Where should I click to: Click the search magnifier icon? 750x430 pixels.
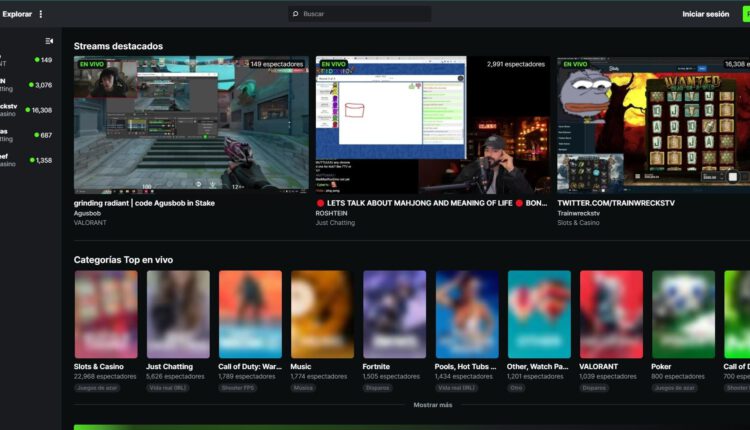[x=296, y=14]
